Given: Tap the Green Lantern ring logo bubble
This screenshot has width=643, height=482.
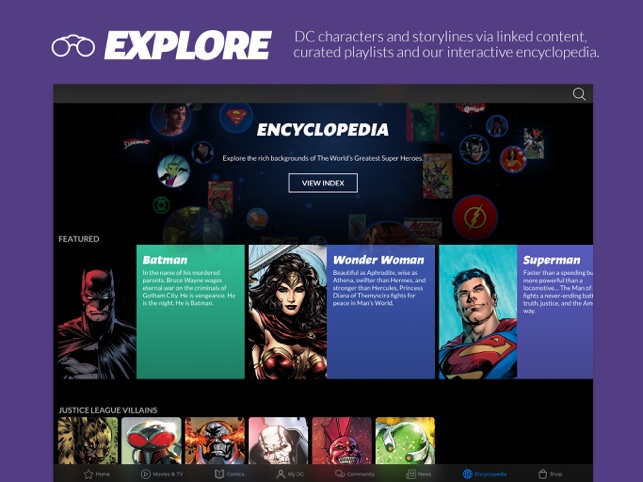Looking at the screenshot, I should (161, 205).
